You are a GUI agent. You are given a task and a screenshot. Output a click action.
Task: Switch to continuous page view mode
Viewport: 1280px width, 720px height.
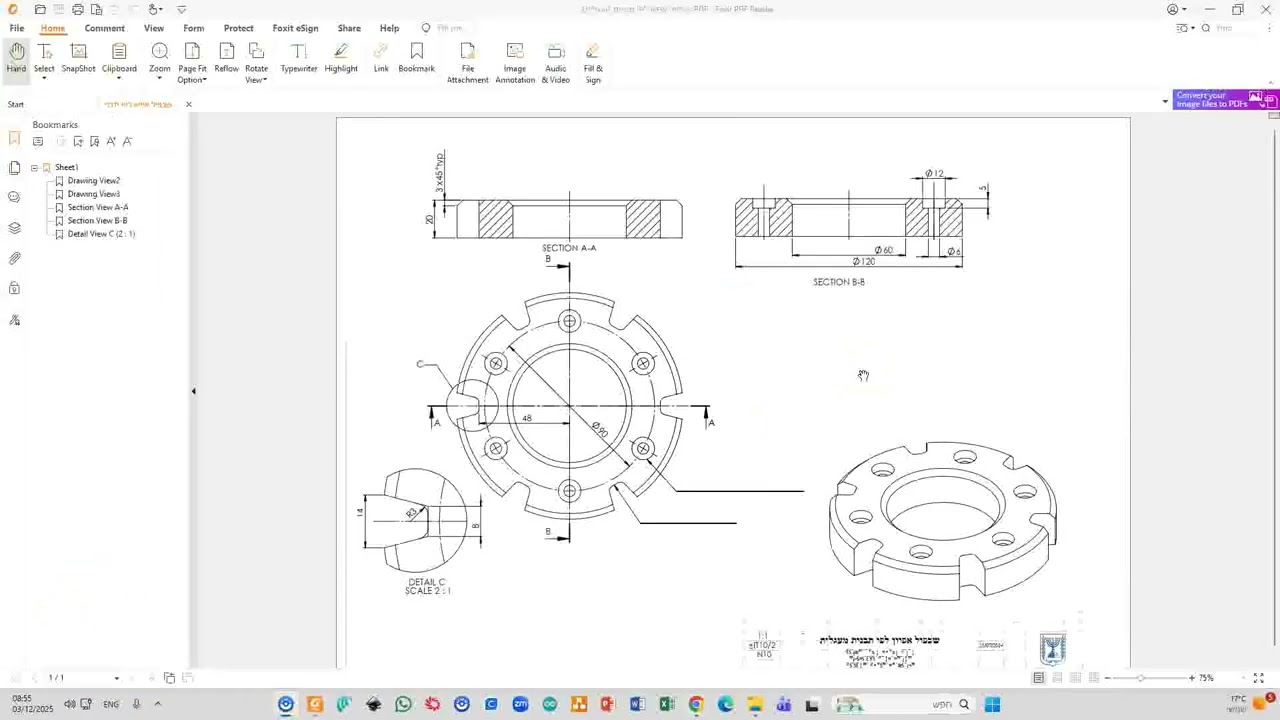point(1057,678)
